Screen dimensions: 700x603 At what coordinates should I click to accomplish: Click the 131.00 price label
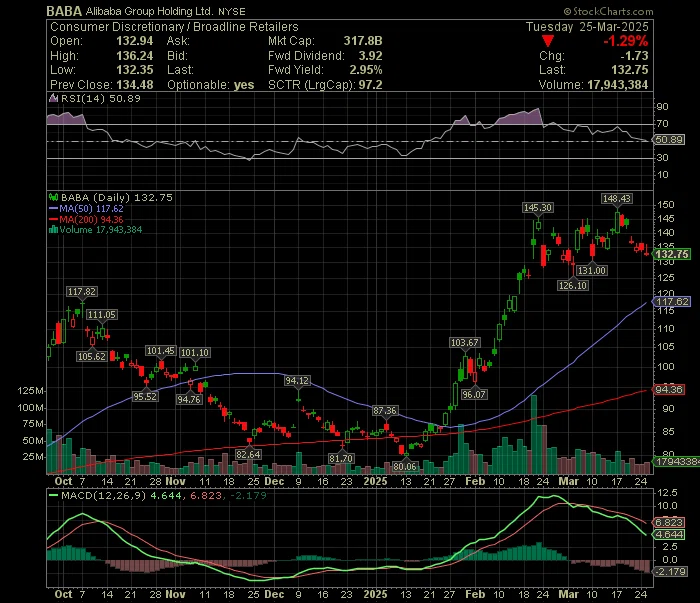pyautogui.click(x=592, y=270)
